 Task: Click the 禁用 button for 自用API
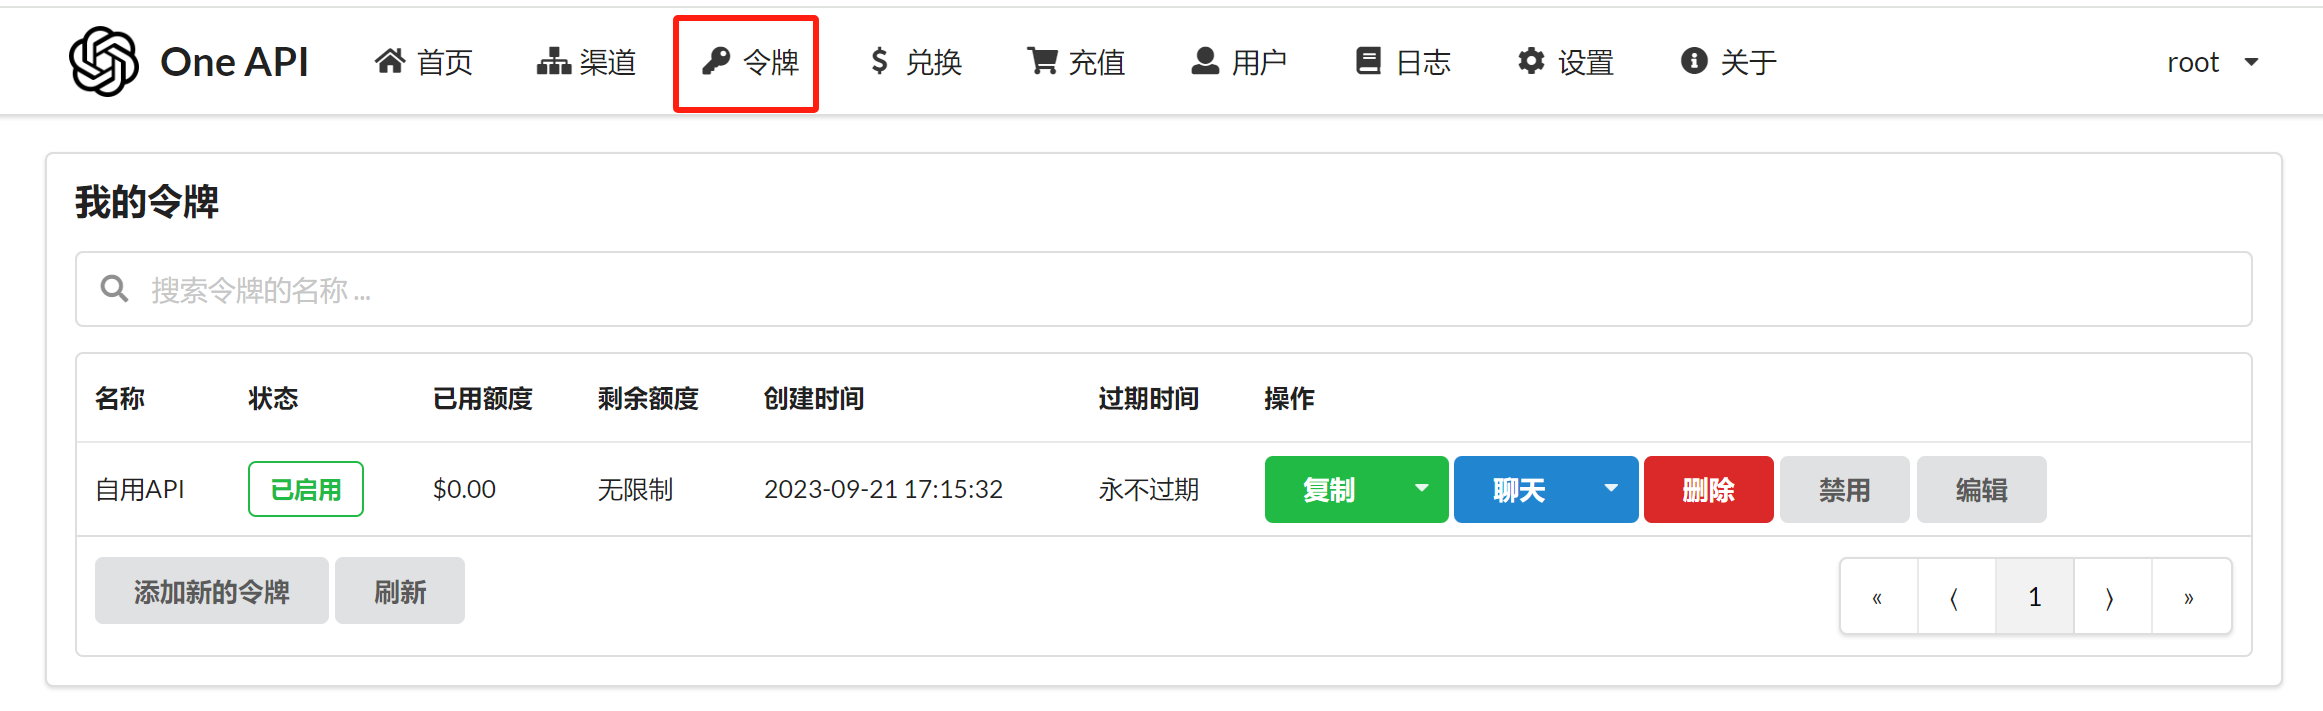tap(1845, 489)
